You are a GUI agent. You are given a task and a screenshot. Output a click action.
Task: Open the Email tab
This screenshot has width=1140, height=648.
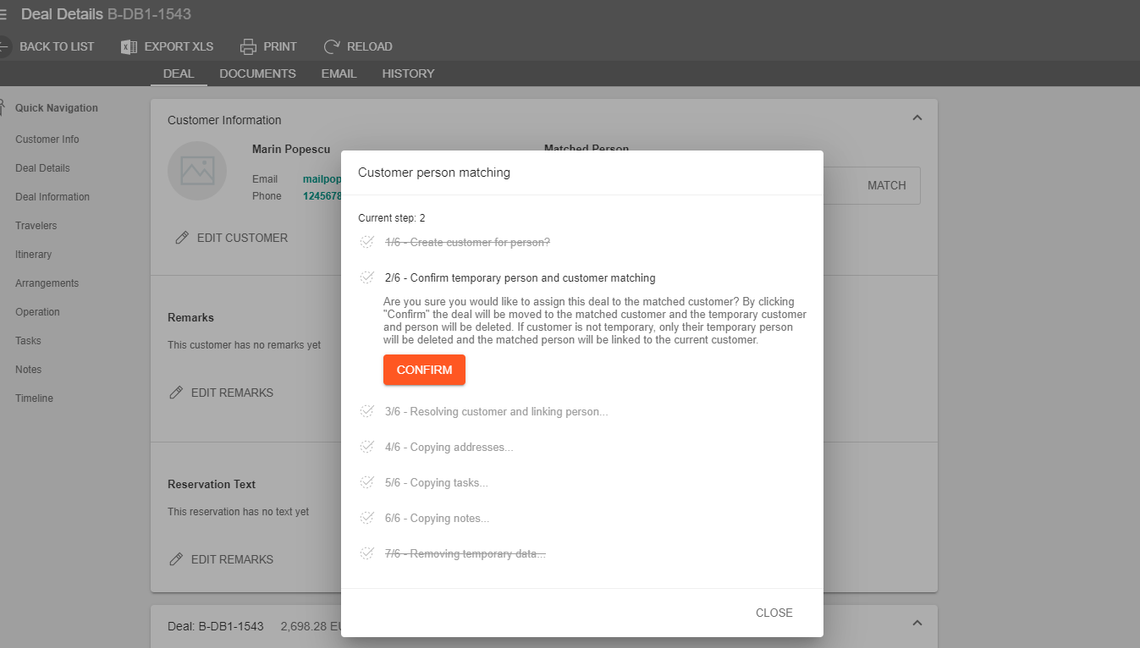(339, 73)
